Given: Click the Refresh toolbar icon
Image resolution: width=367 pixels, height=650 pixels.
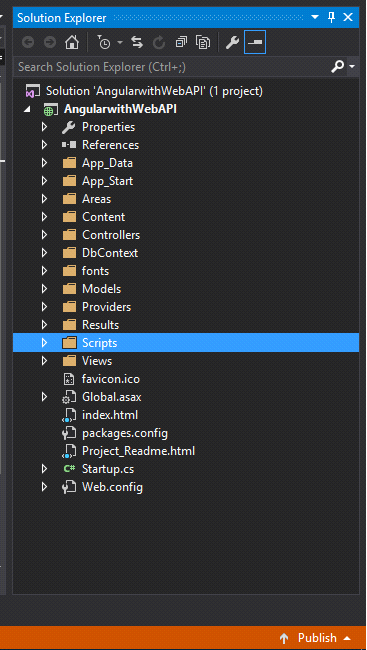Looking at the screenshot, I should click(x=159, y=43).
